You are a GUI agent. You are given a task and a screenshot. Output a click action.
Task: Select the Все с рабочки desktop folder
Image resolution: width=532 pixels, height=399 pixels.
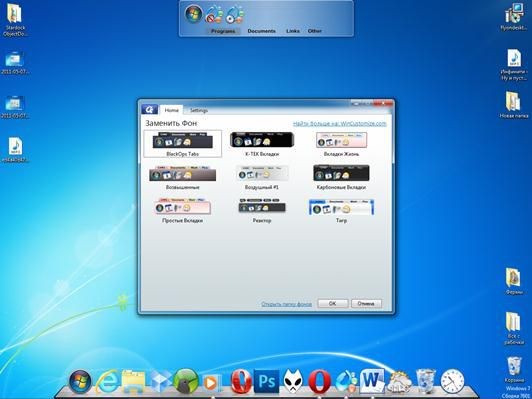513,328
